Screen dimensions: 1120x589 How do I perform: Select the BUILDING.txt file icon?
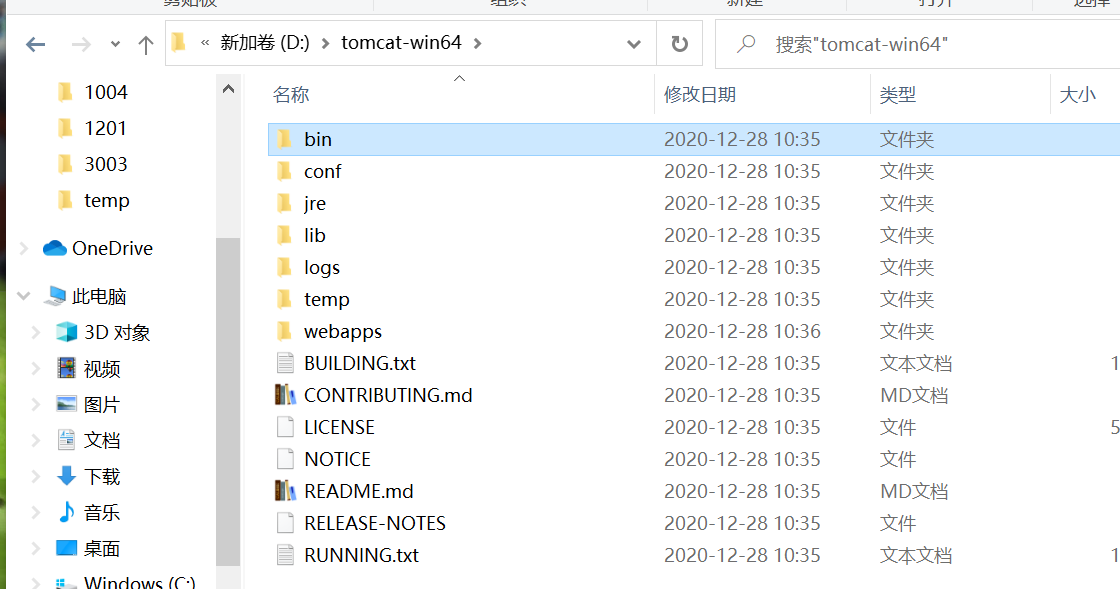click(285, 363)
